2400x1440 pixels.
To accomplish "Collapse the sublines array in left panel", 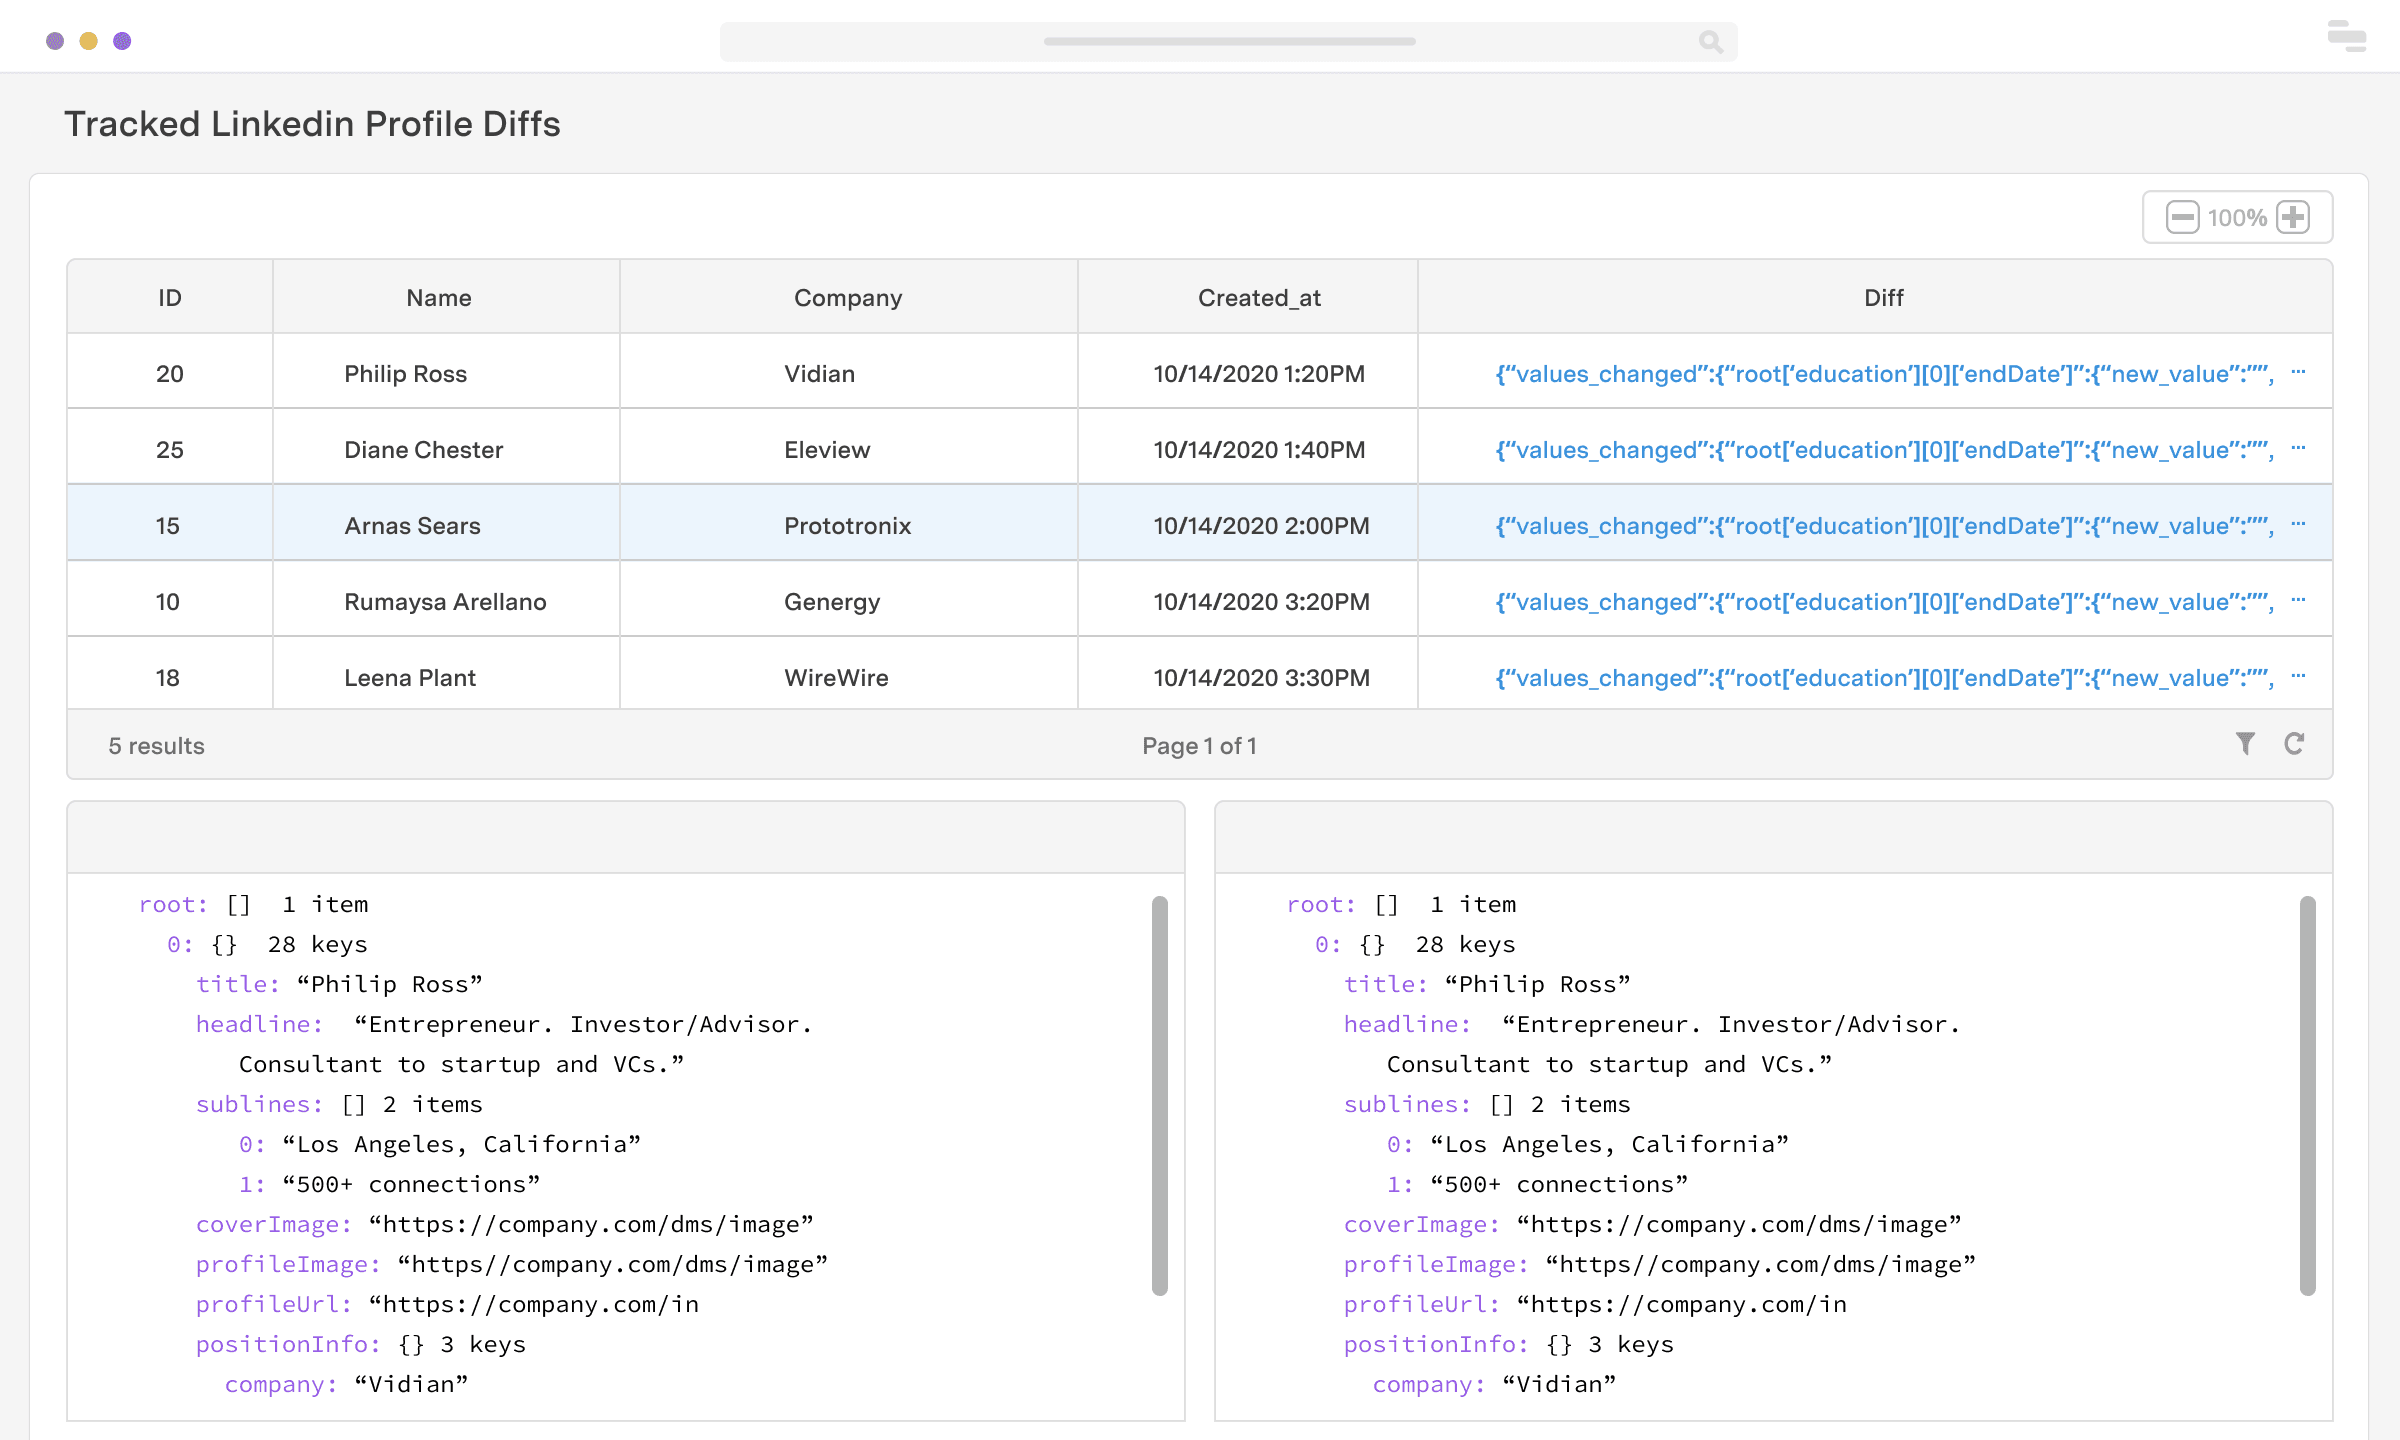I will tap(259, 1104).
